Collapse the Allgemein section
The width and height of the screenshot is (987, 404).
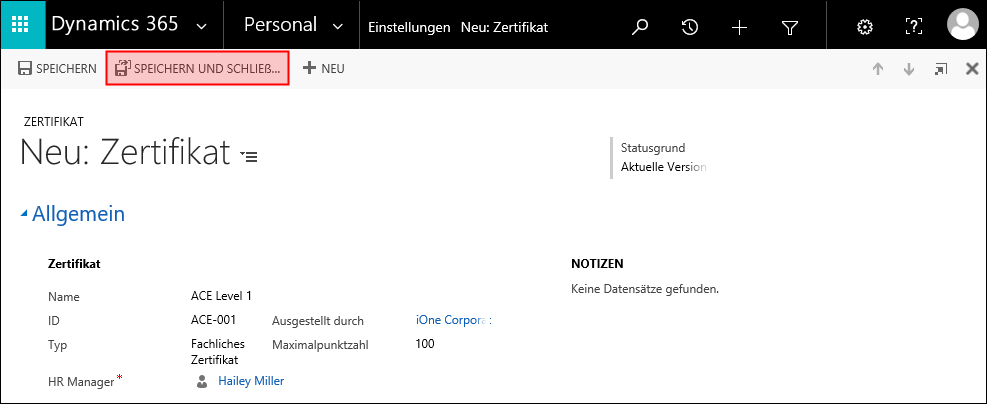coord(24,215)
